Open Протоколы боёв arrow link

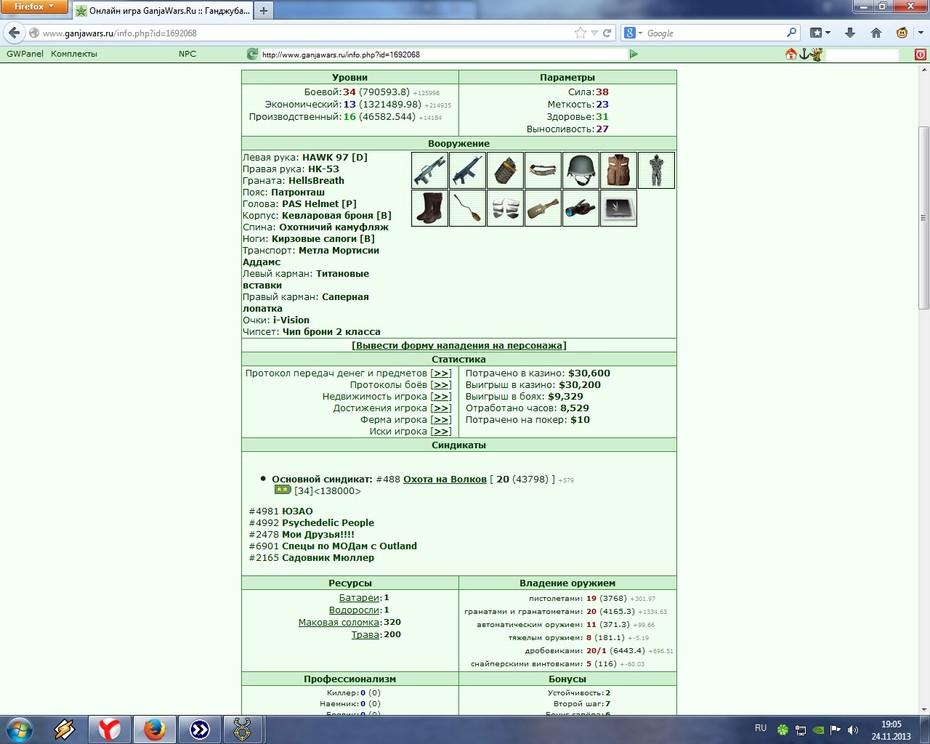441,385
